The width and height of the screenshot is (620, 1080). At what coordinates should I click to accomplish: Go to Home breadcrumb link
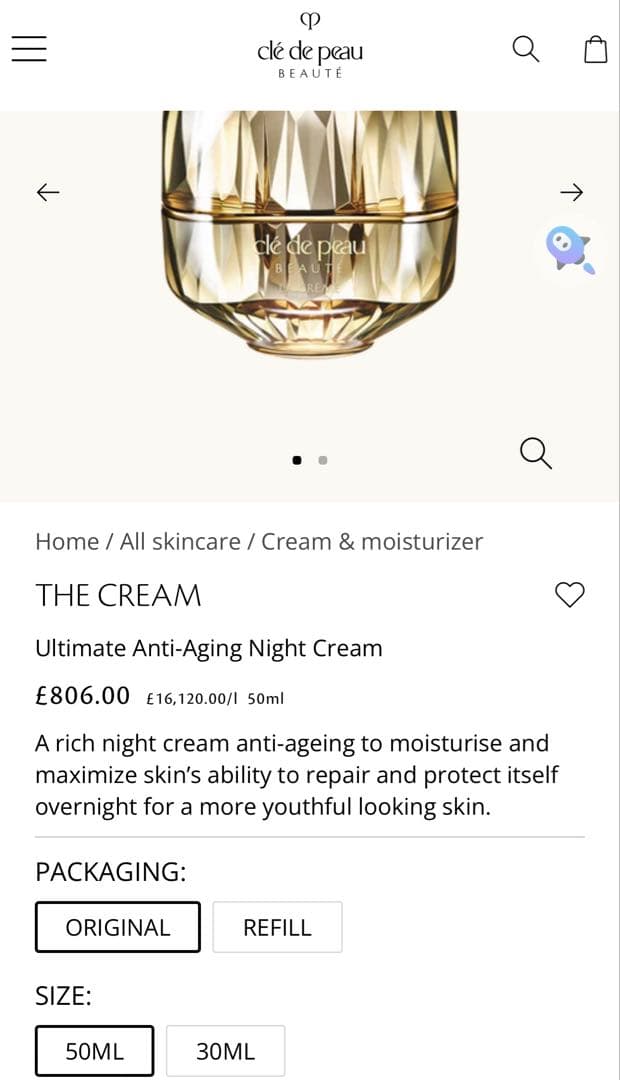point(66,542)
